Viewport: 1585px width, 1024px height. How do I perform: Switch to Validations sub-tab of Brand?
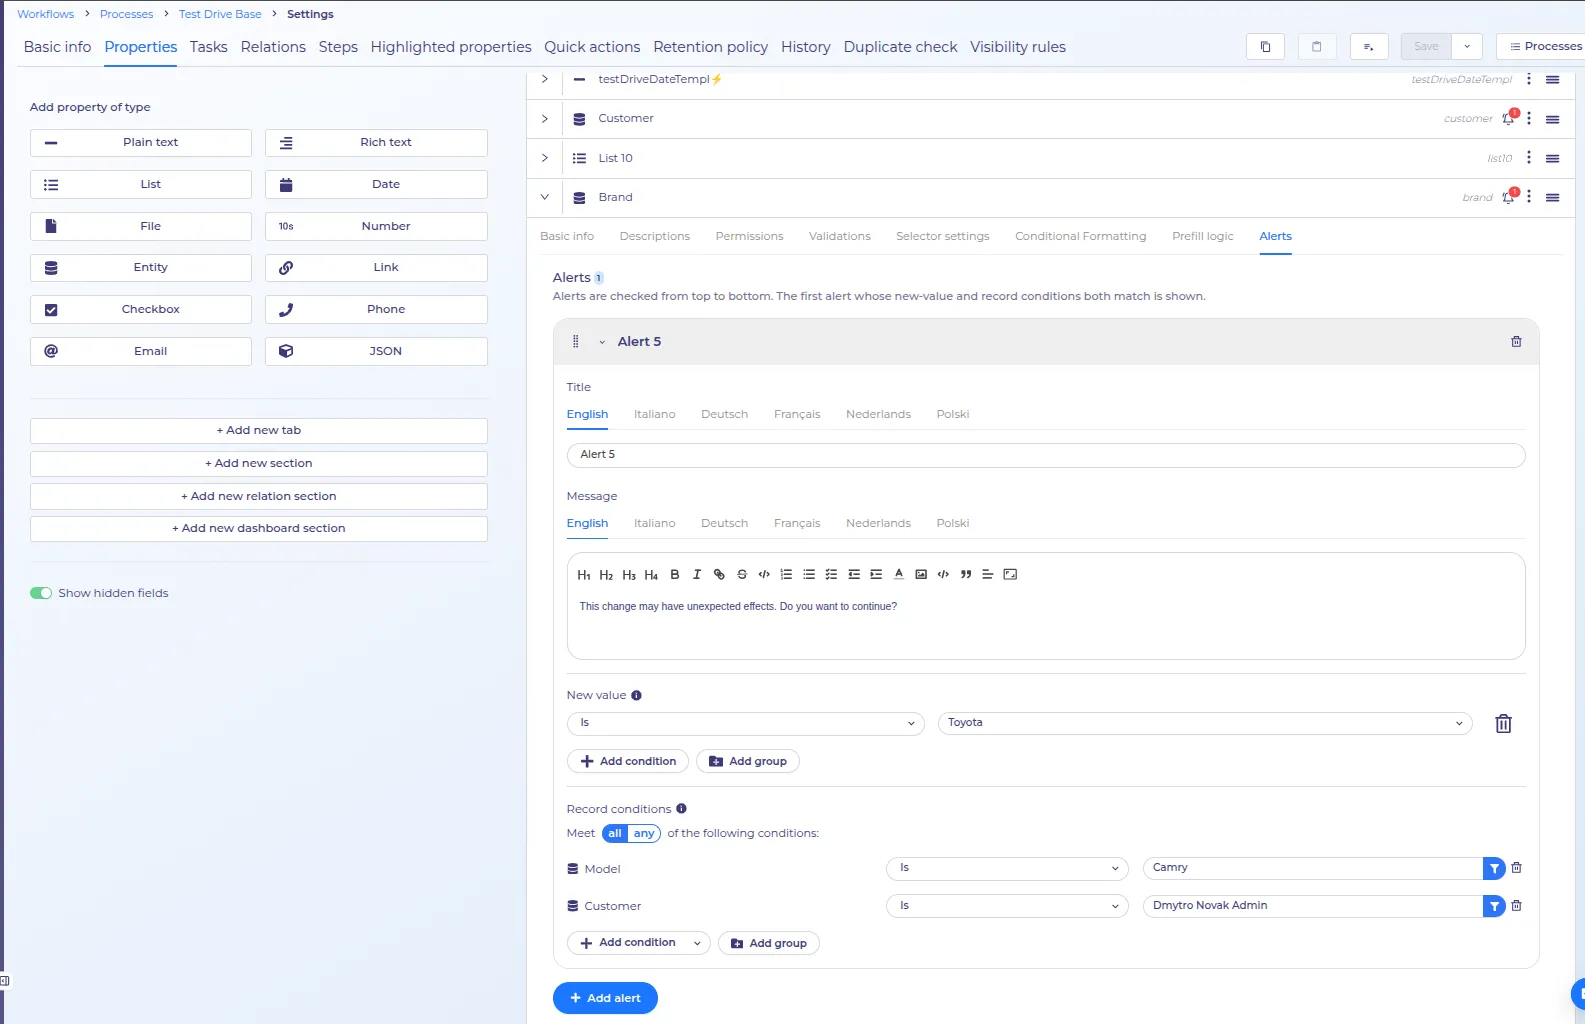[x=840, y=236]
